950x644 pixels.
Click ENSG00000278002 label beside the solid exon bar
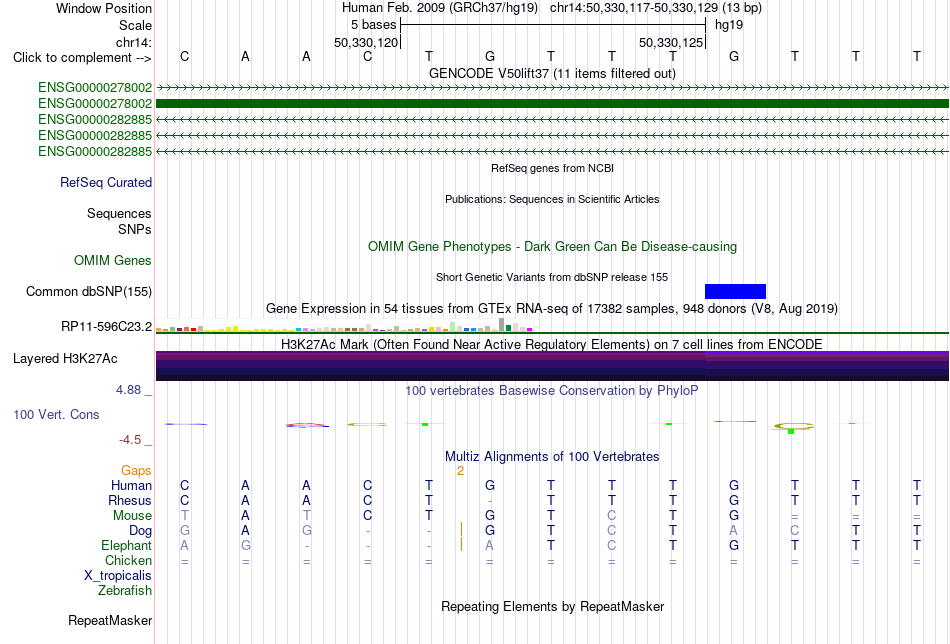[x=95, y=104]
